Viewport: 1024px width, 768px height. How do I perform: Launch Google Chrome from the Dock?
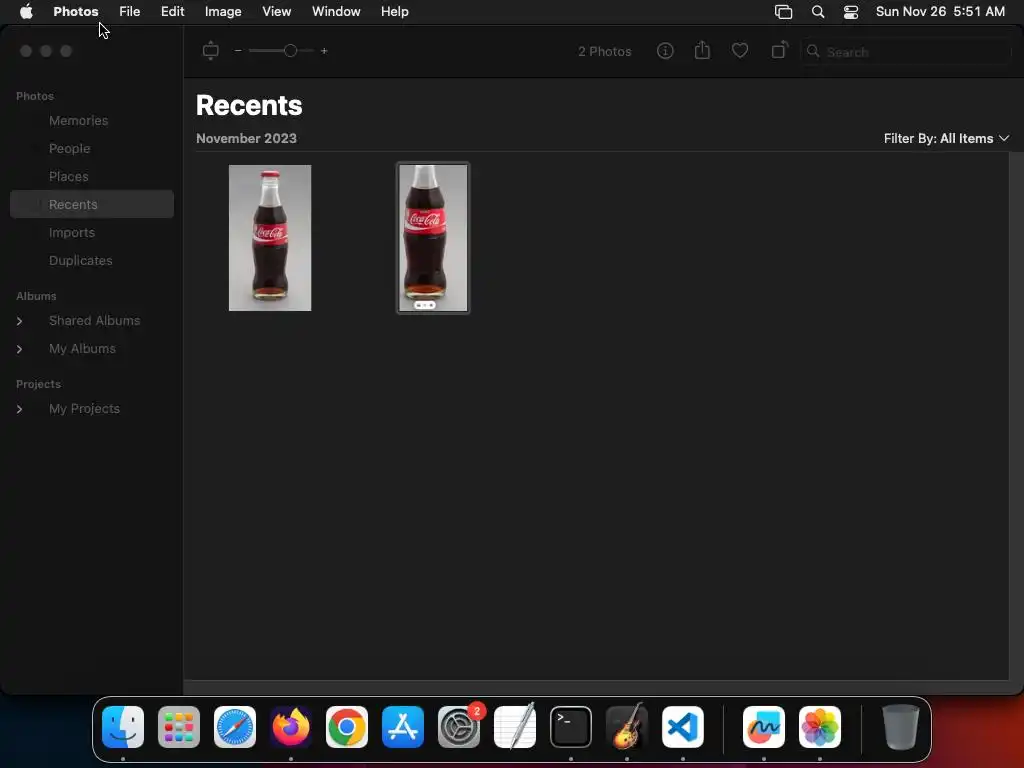(x=347, y=727)
